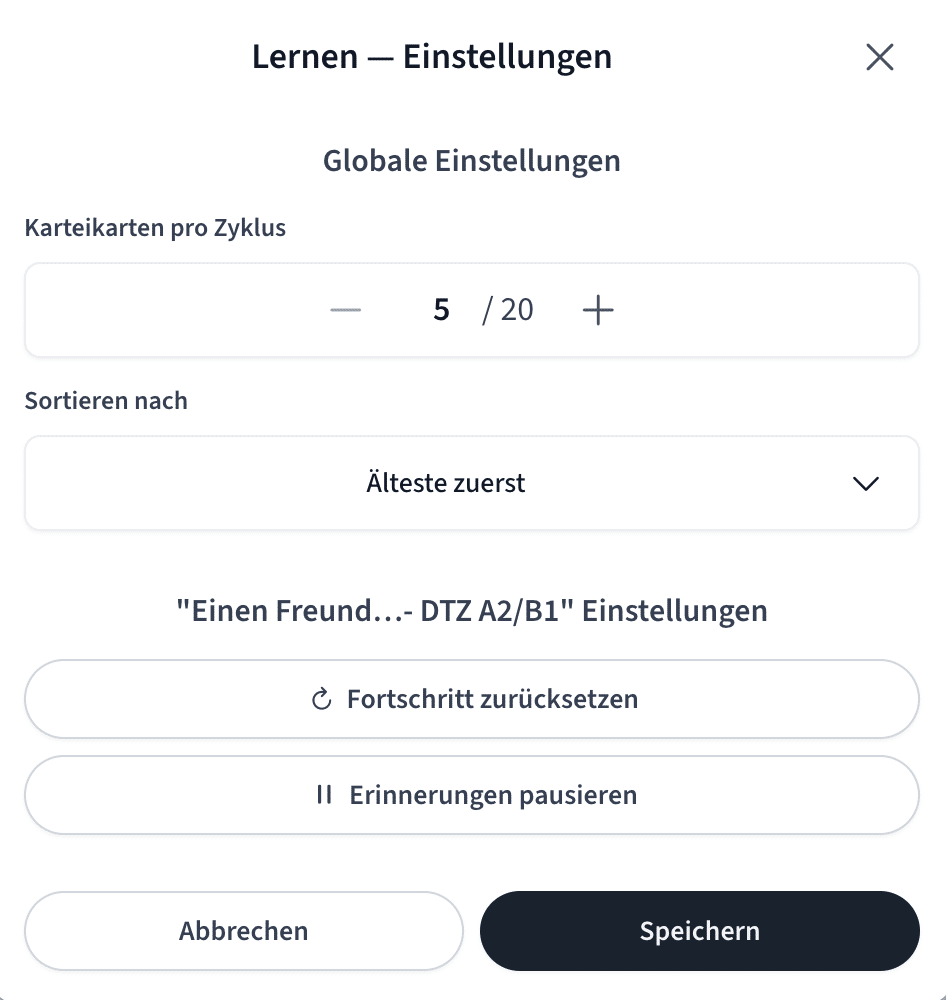946x1000 pixels.
Task: Click the circular reset arrow icon
Action: (321, 699)
